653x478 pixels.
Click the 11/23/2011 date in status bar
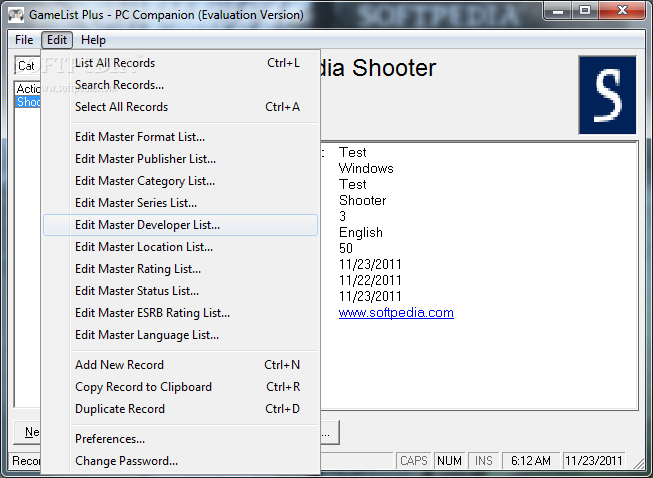(593, 461)
